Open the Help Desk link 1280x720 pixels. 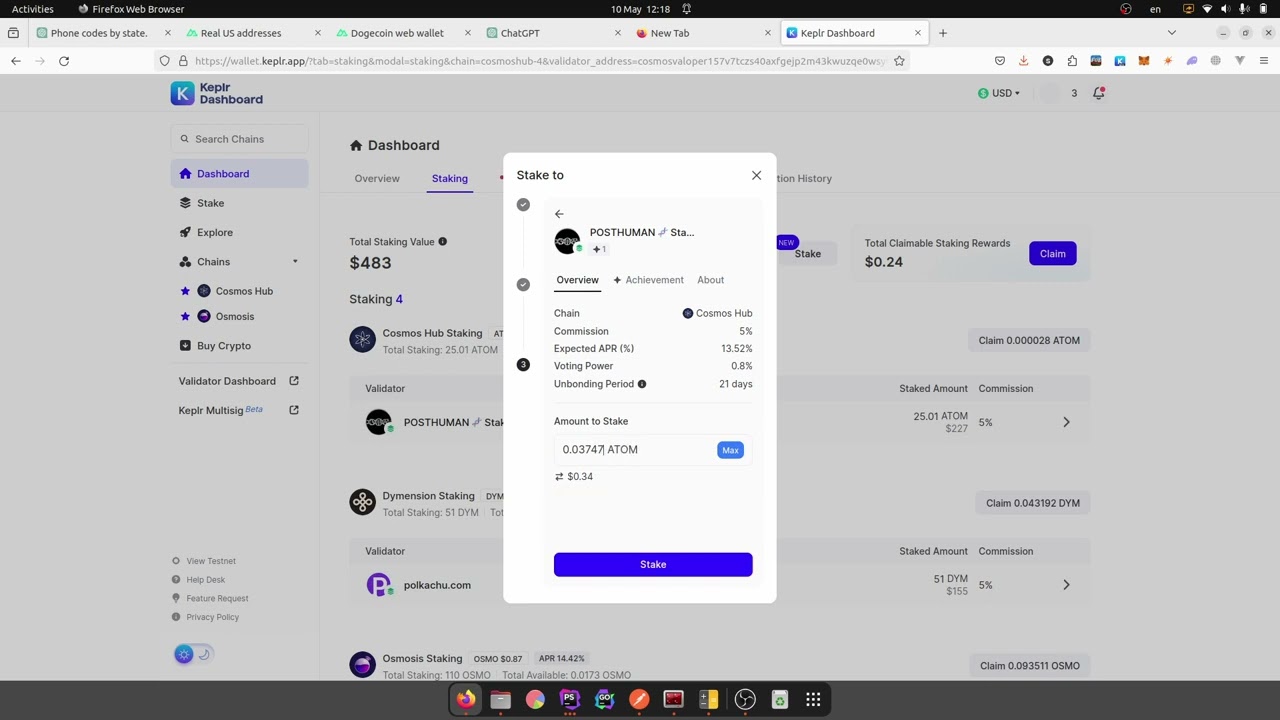pos(198,580)
